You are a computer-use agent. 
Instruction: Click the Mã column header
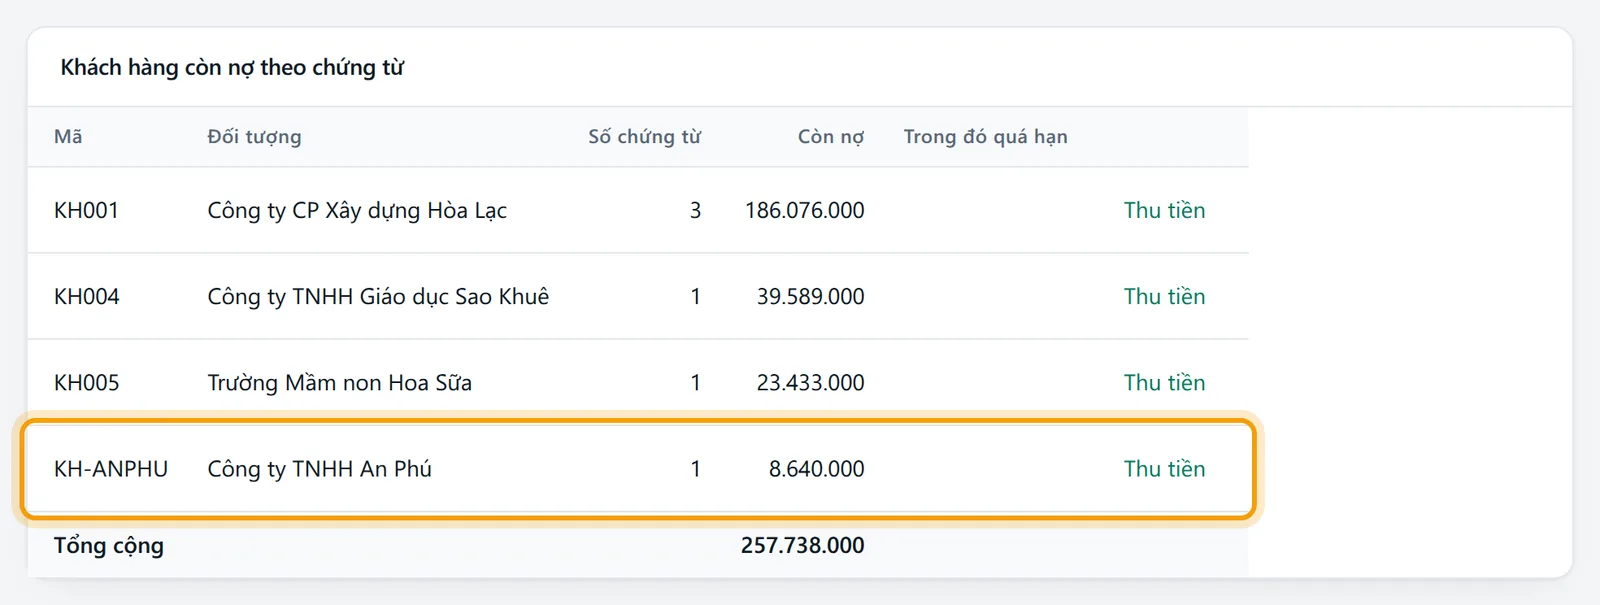point(68,136)
